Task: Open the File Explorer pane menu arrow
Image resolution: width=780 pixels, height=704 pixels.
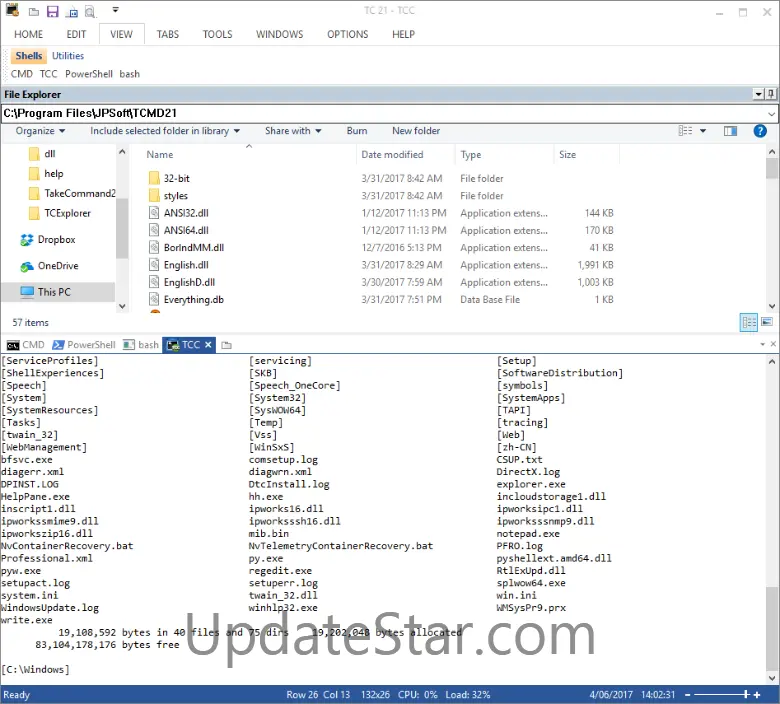Action: (759, 94)
